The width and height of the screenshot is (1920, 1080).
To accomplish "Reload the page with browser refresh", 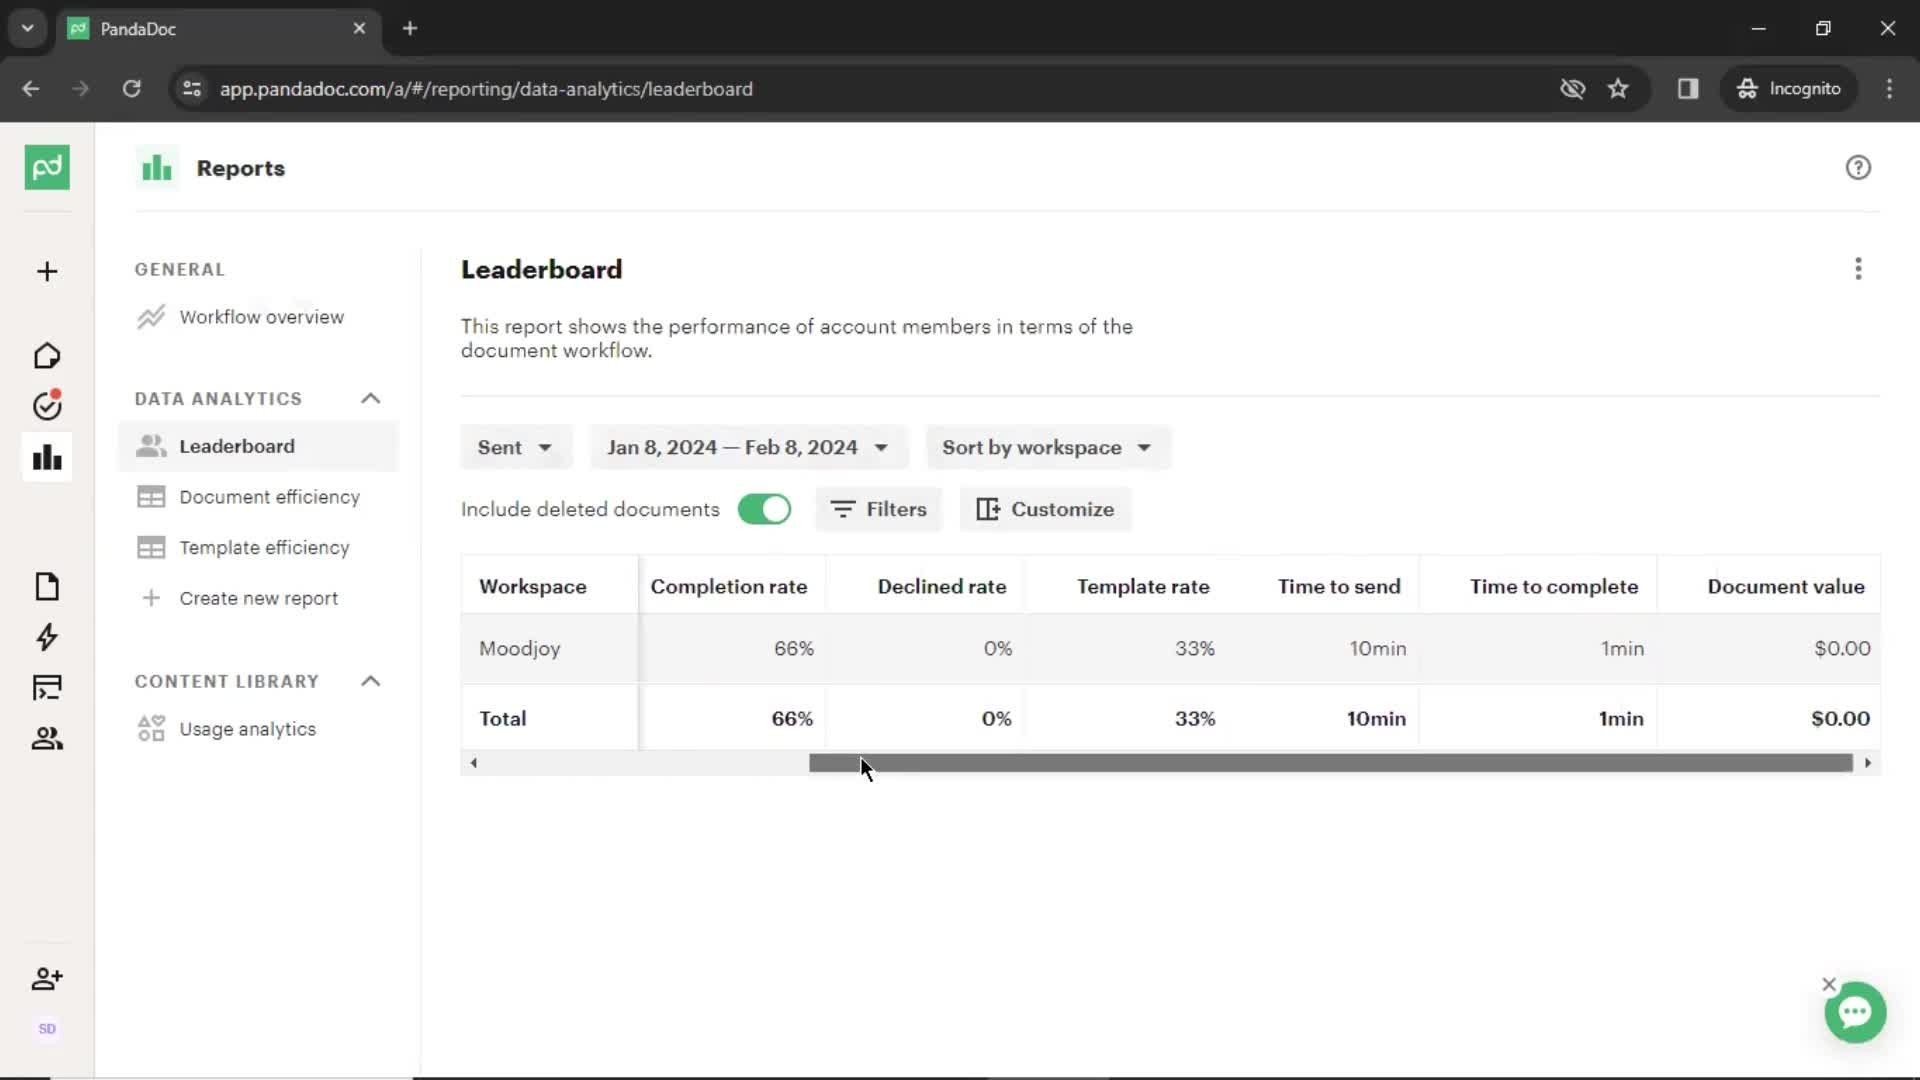I will [x=132, y=89].
